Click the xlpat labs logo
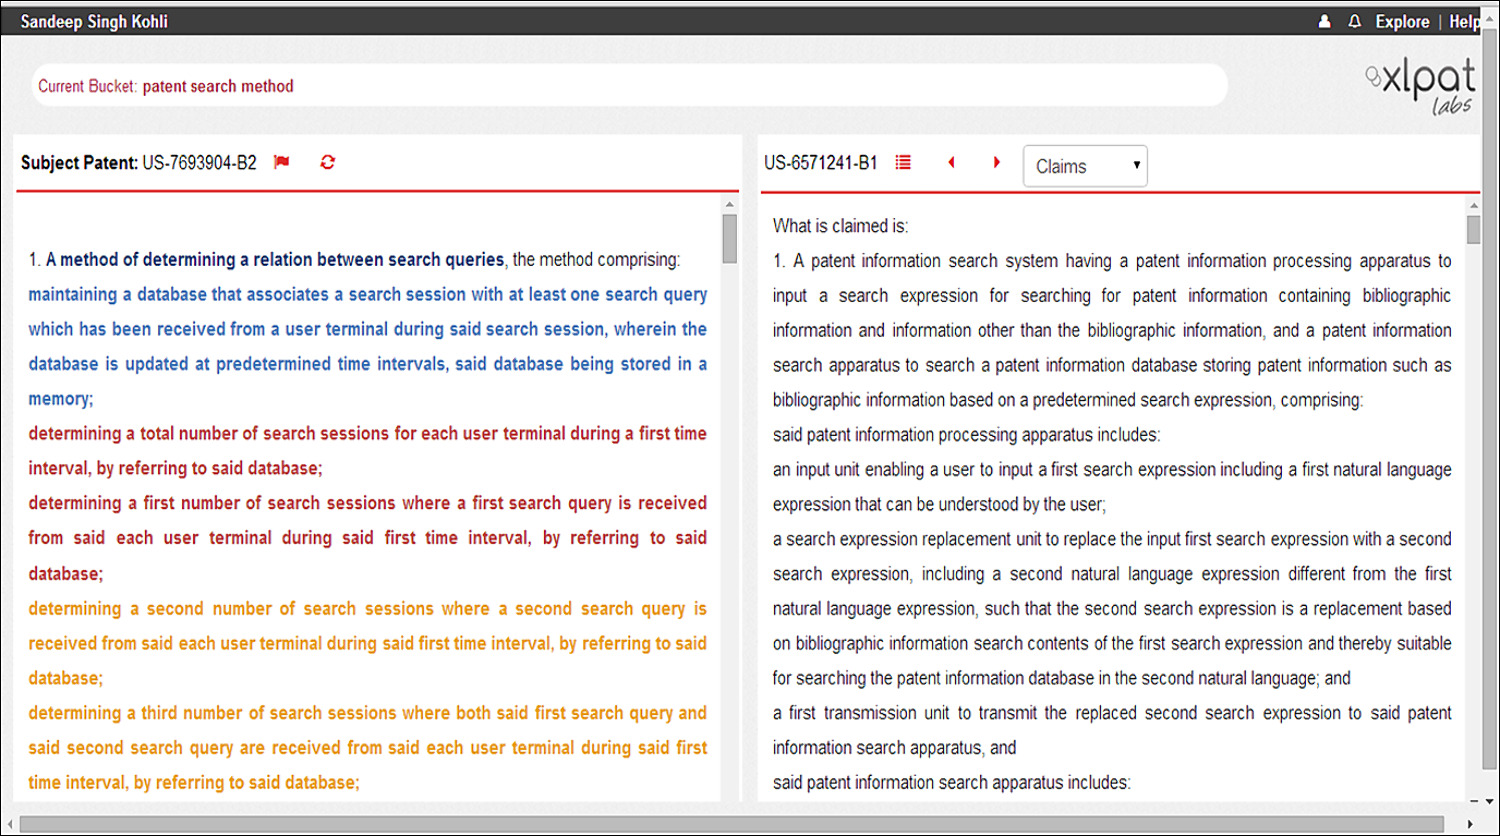The image size is (1500, 836). pyautogui.click(x=1421, y=86)
